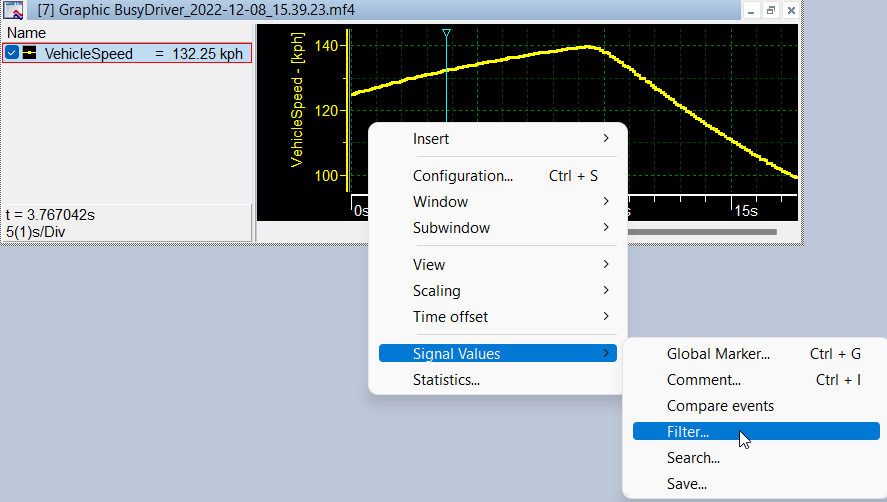
Task: Restore the Graphic window size
Action: pyautogui.click(x=770, y=10)
